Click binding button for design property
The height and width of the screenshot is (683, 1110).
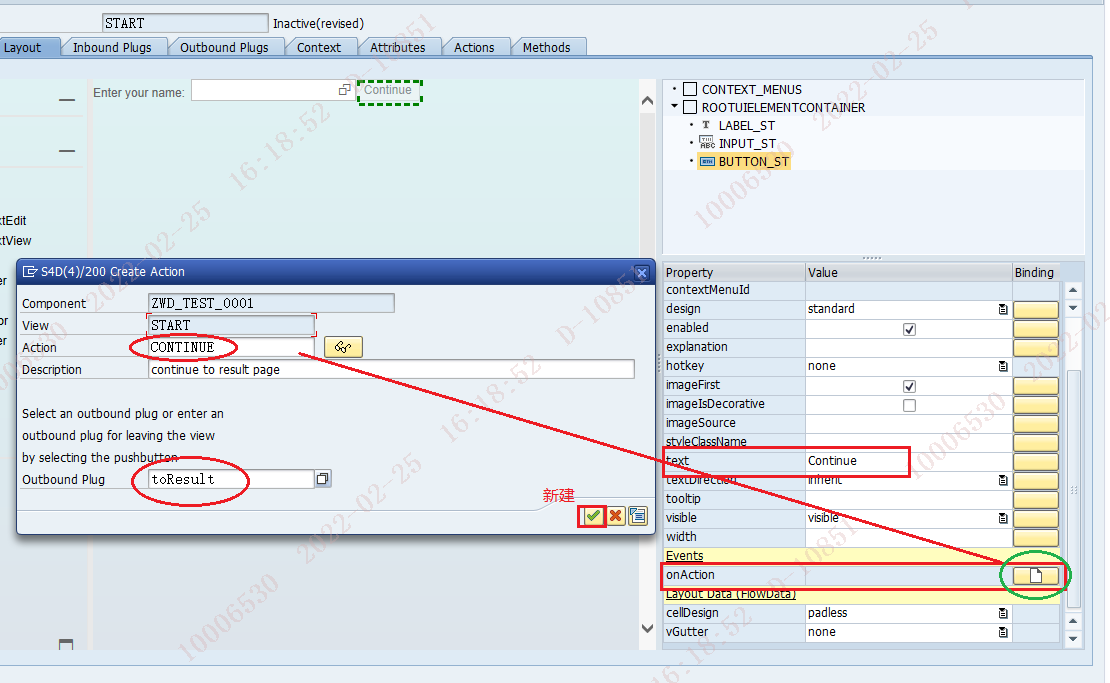pos(1036,310)
